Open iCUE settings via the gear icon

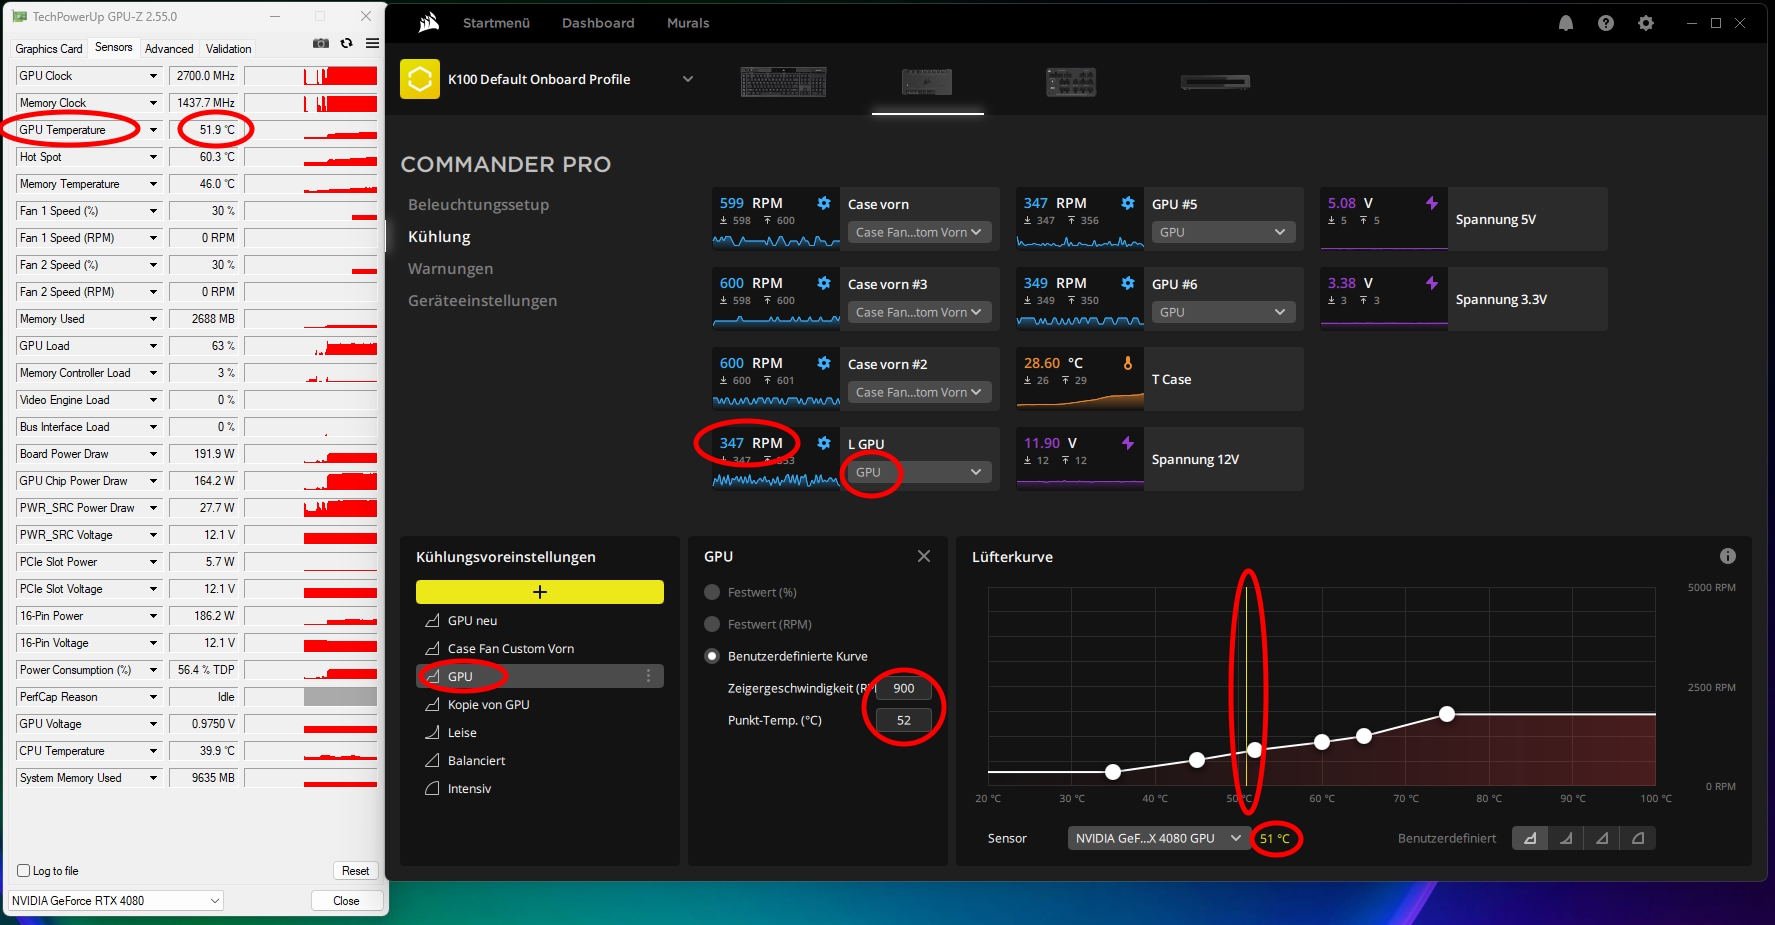[x=1646, y=23]
